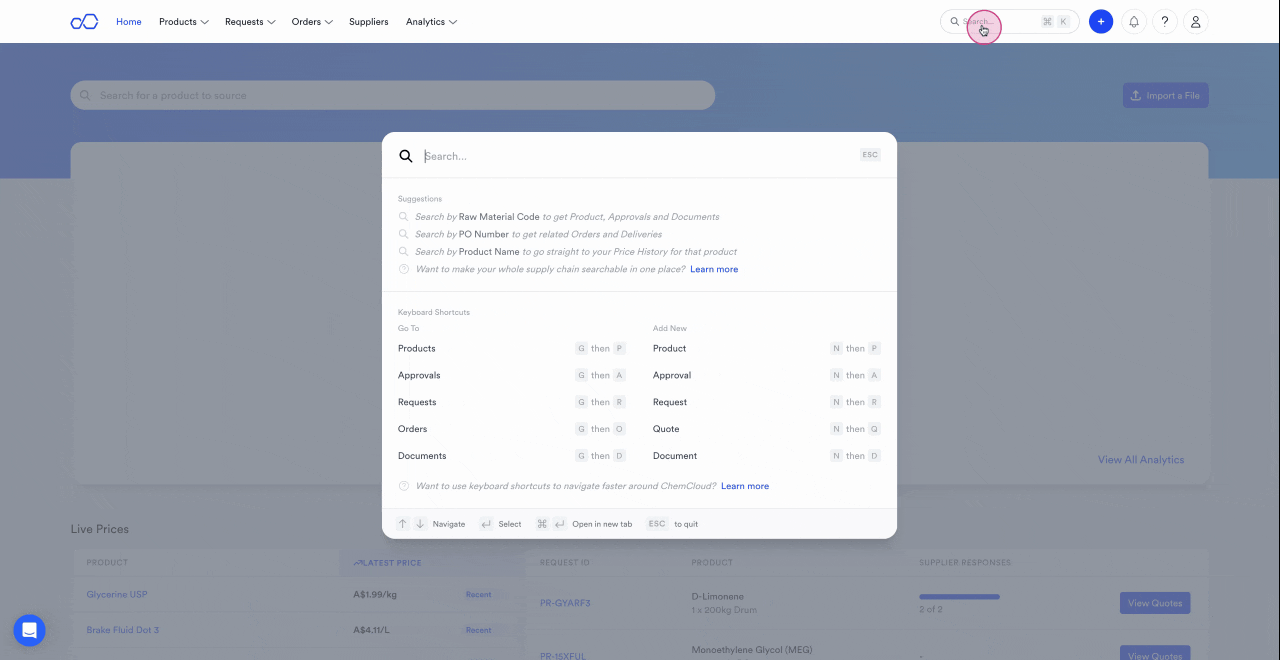The height and width of the screenshot is (660, 1280).
Task: Open the Glycerine USP product link
Action: coord(117,594)
